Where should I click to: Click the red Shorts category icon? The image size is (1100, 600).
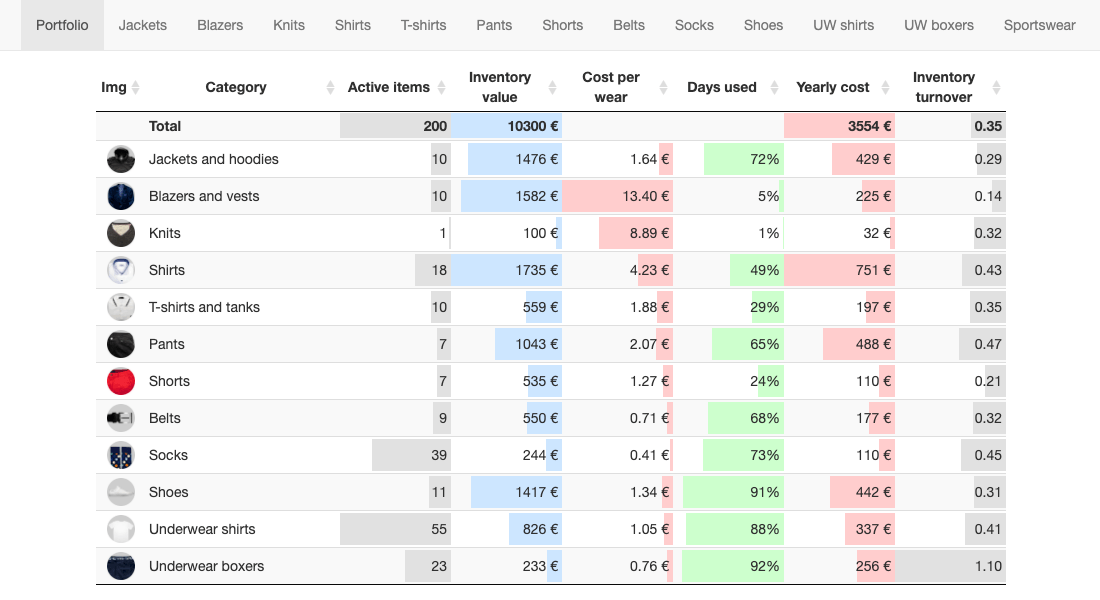pyautogui.click(x=121, y=381)
